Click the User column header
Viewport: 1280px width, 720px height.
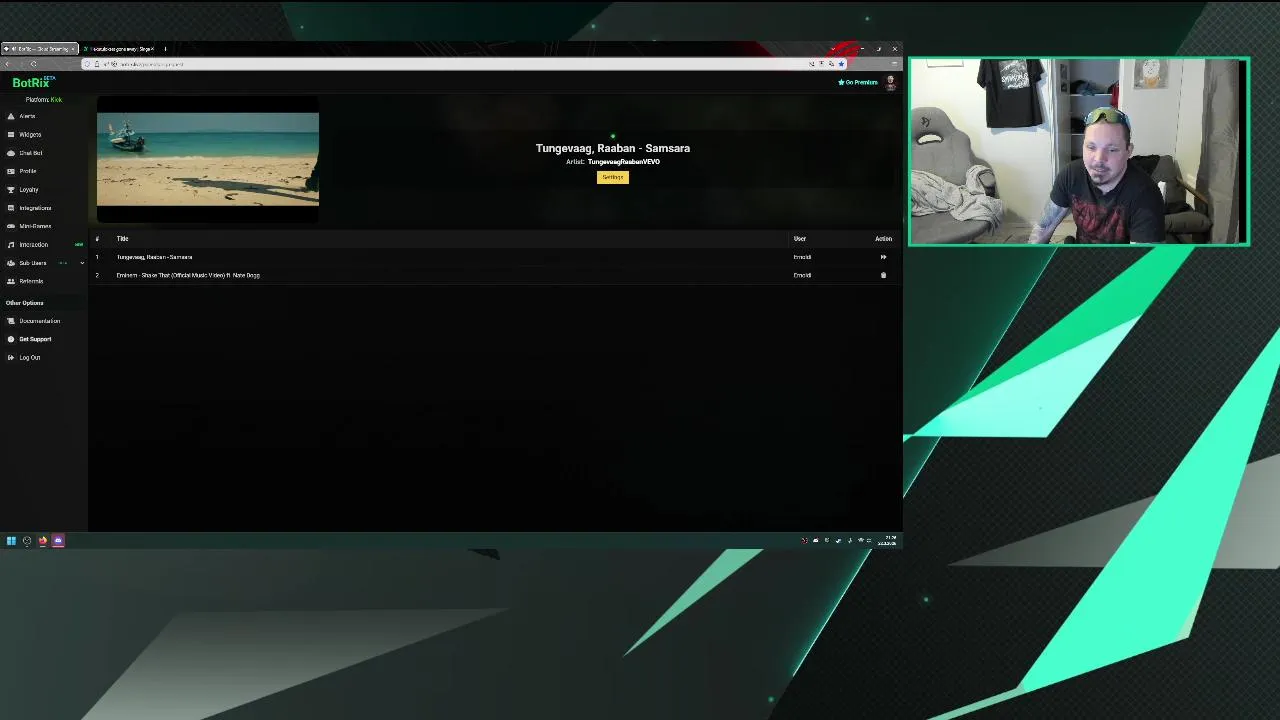click(800, 239)
